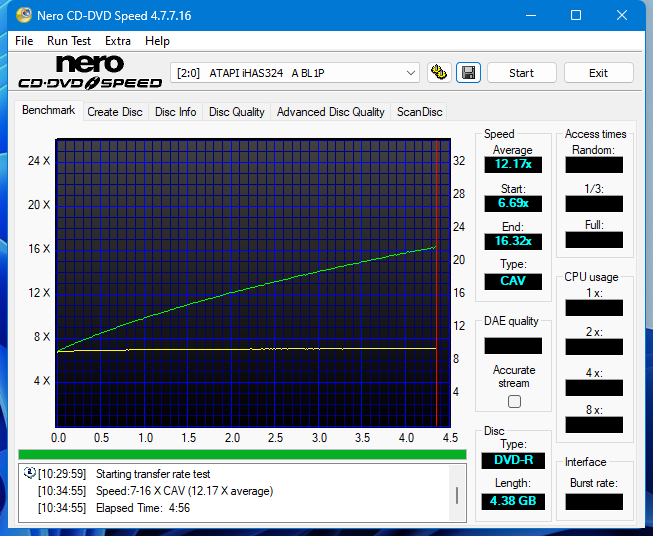
Task: Close the Nero CD-DVD Speed window
Action: point(622,15)
